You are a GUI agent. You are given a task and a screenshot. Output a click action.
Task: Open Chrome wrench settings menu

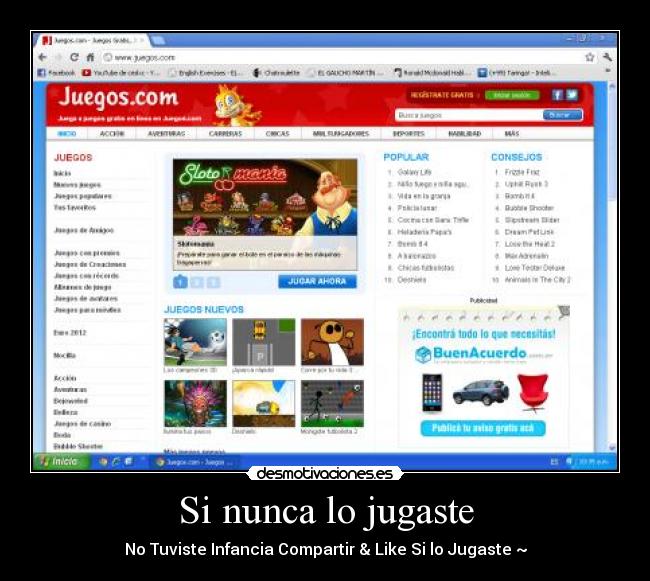(x=607, y=57)
